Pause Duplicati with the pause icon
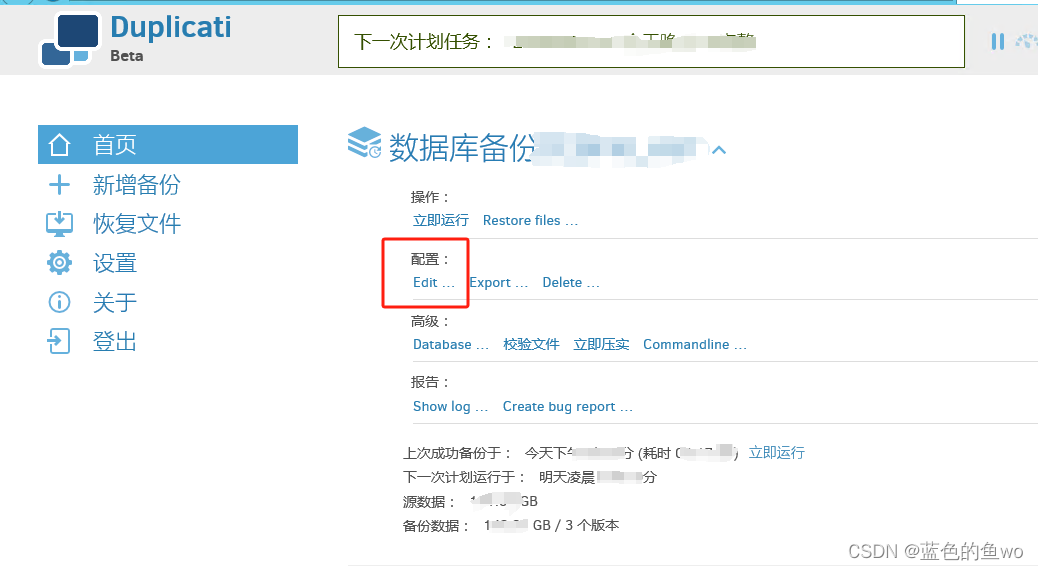The image size is (1038, 570). pos(998,42)
